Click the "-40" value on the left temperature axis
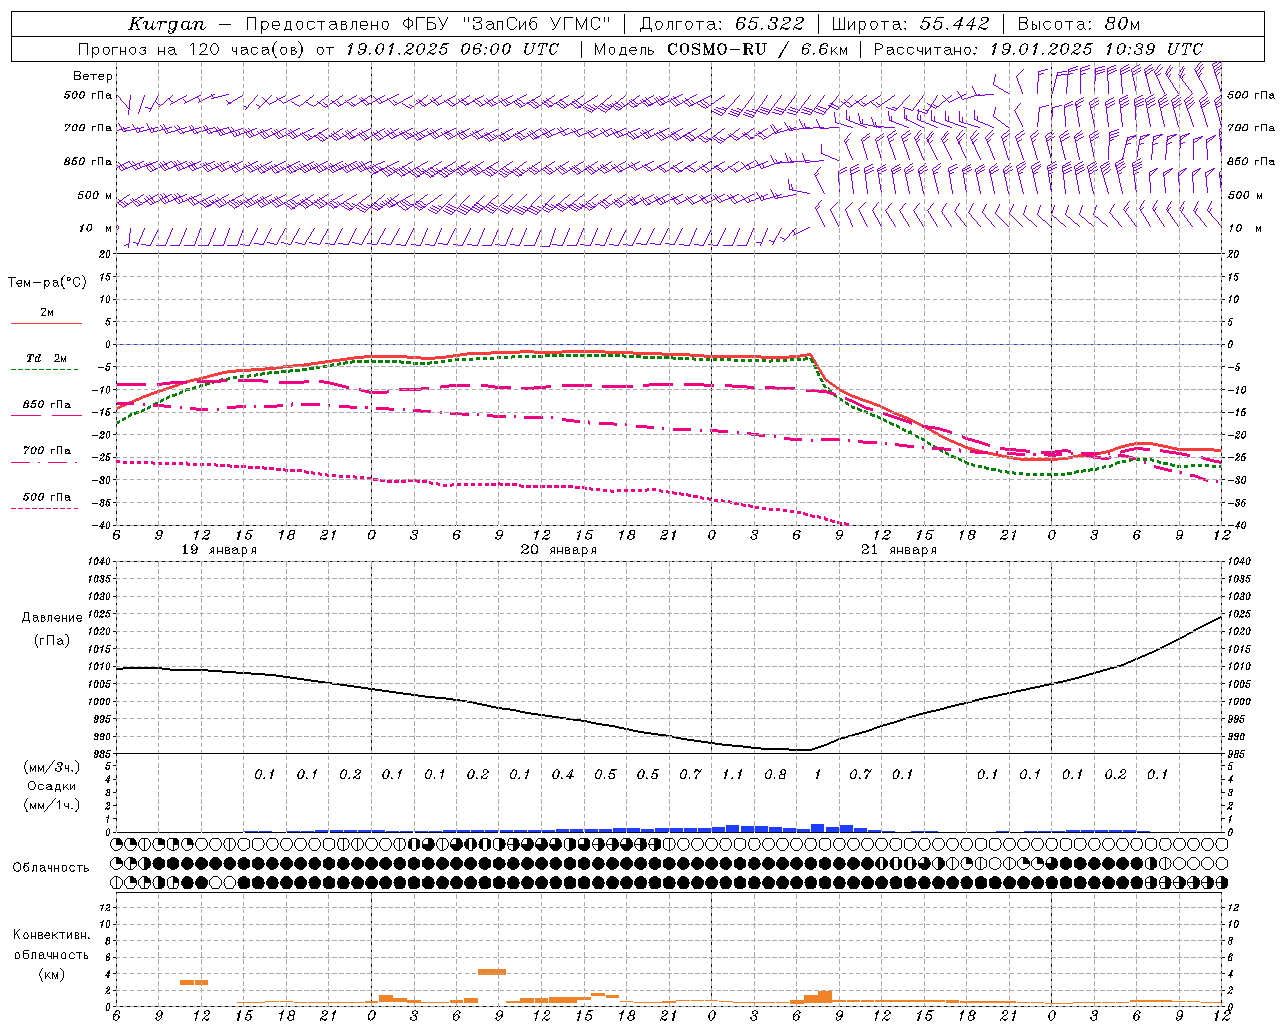 102,525
